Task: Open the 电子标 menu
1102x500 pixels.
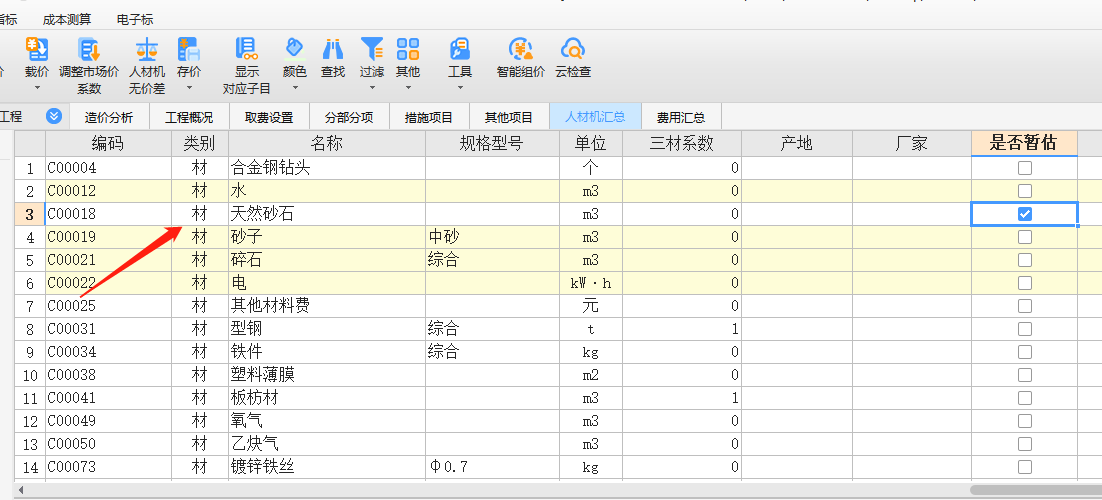Action: pyautogui.click(x=135, y=20)
